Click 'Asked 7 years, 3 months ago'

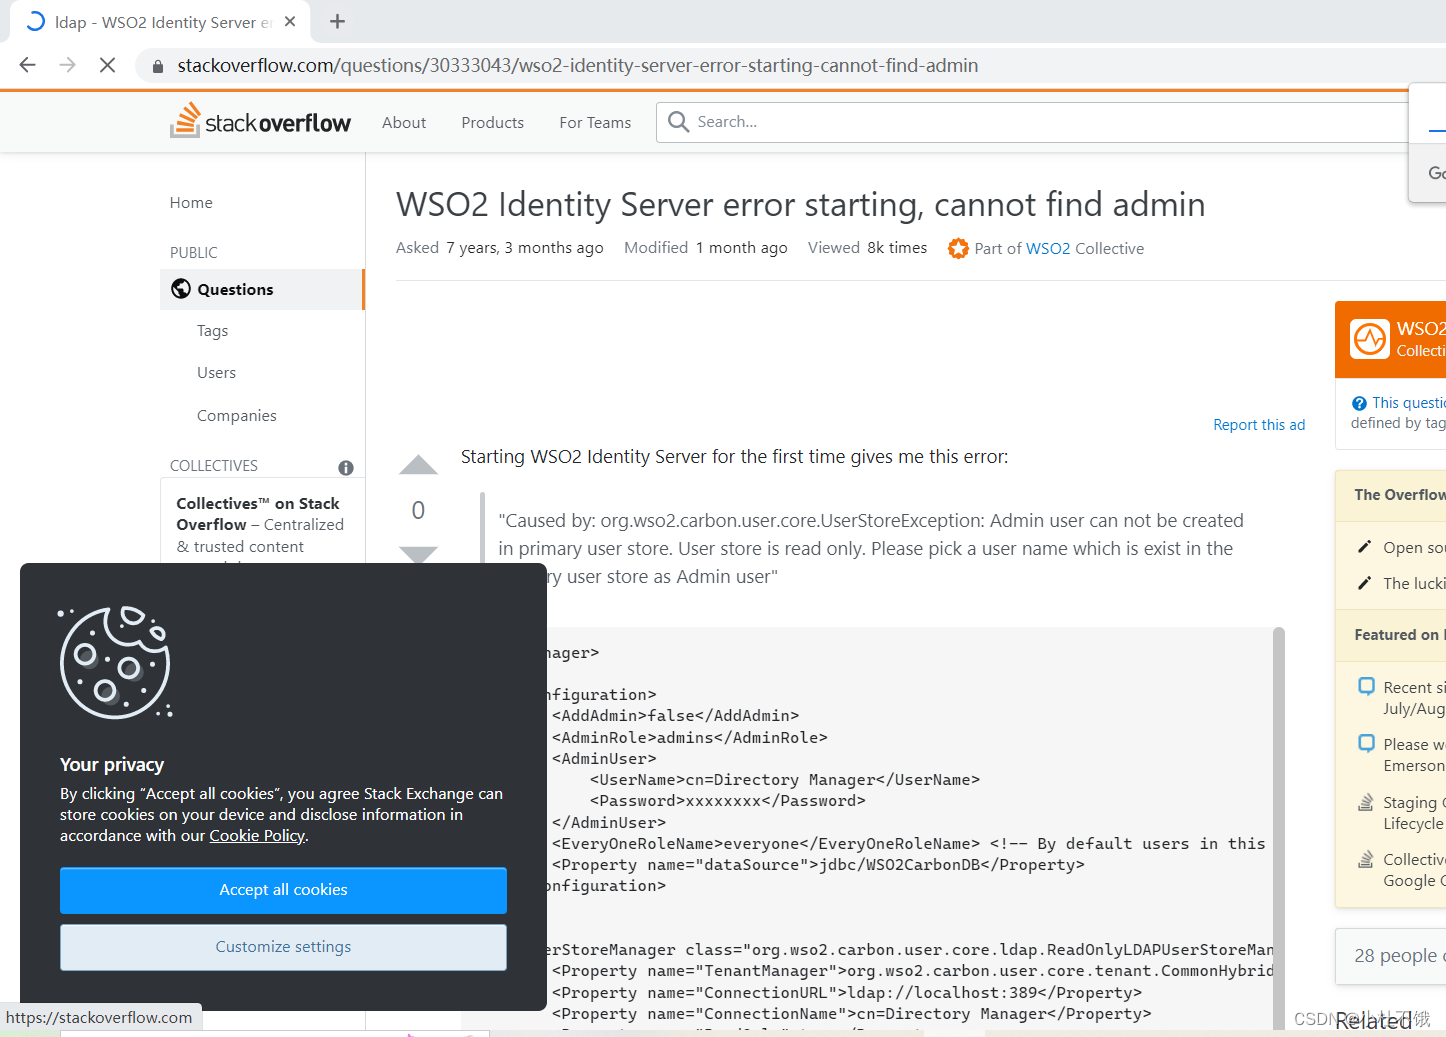(x=500, y=248)
